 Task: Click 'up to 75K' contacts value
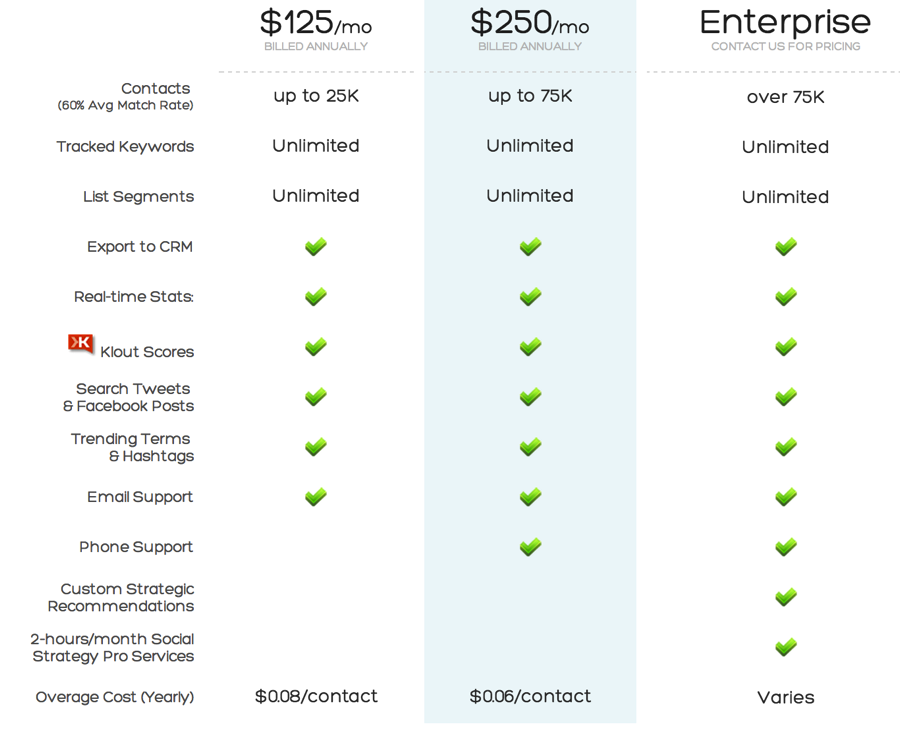click(530, 96)
